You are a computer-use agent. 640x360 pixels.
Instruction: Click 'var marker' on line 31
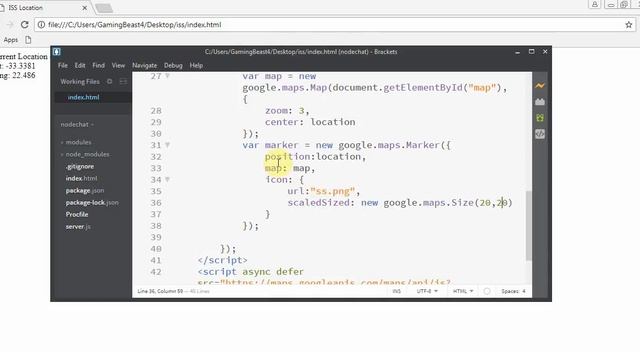pyautogui.click(x=270, y=145)
